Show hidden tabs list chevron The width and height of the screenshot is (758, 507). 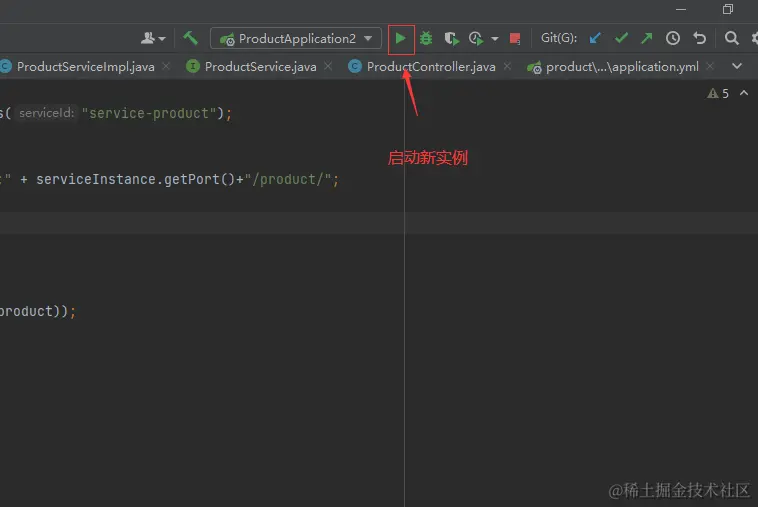(x=737, y=66)
